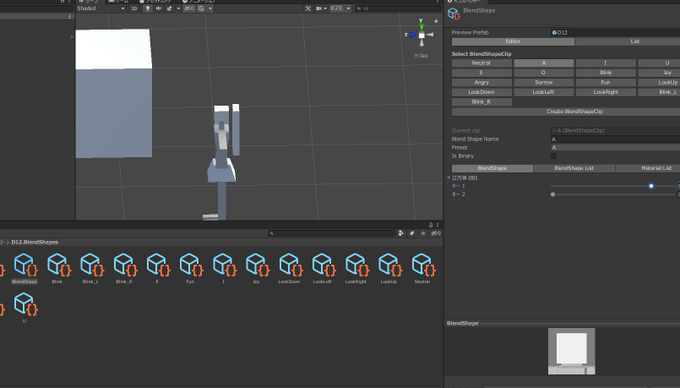The height and width of the screenshot is (388, 680).
Task: Select the Joy clip asset icon
Action: coord(257,265)
